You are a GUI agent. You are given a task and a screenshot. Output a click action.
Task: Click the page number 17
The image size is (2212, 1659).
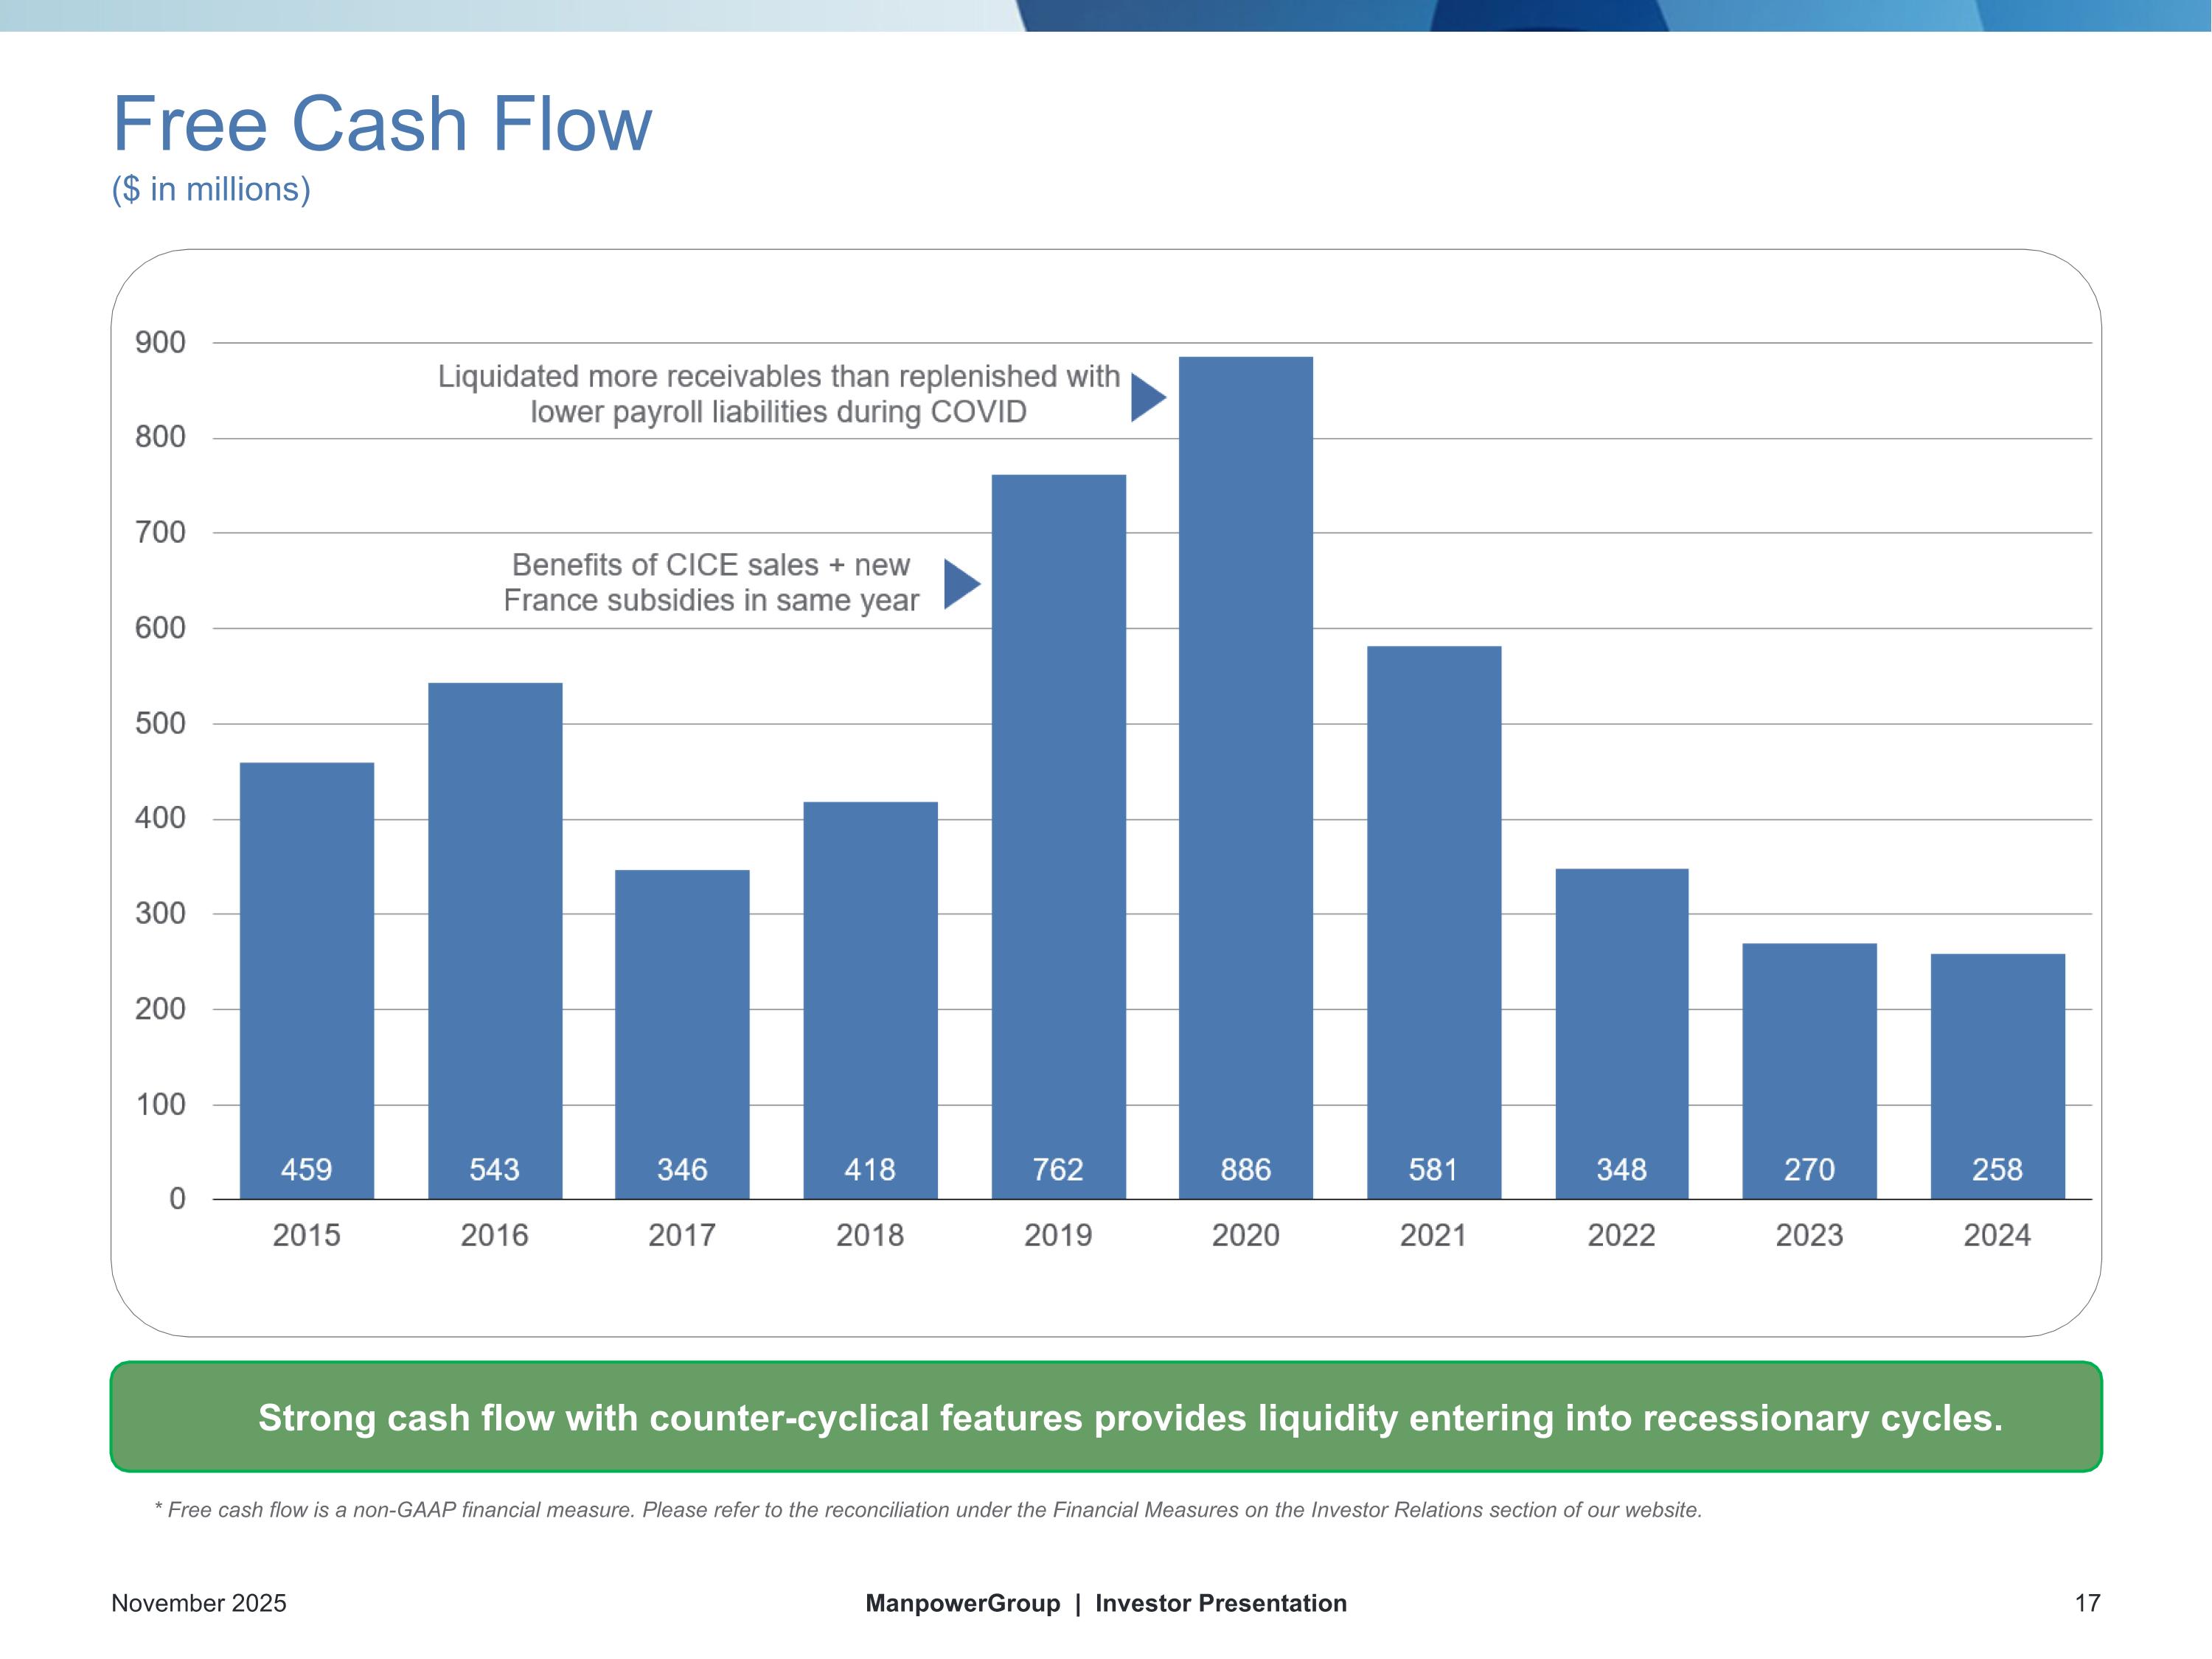(2087, 1603)
